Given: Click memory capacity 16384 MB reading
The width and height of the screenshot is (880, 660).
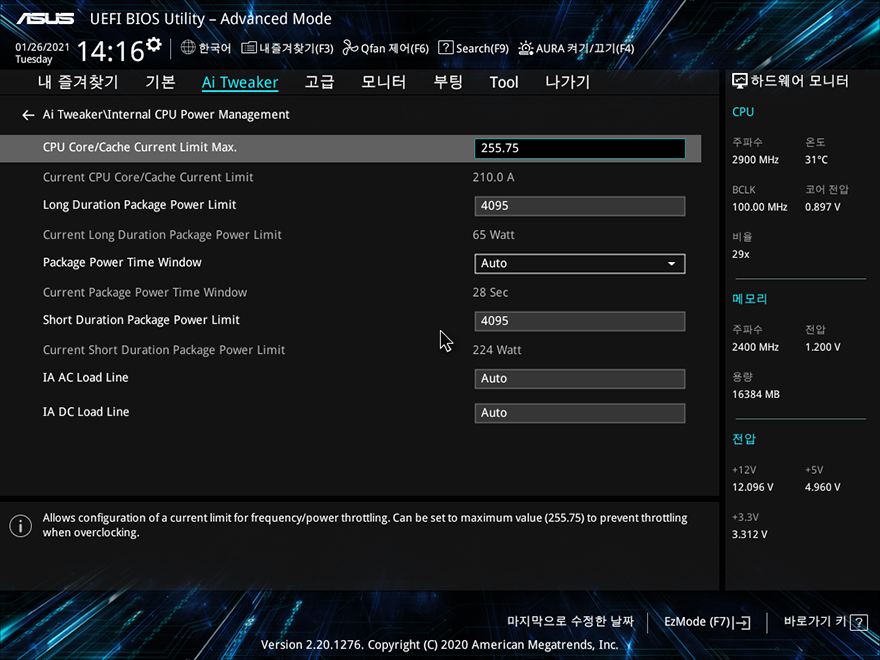Looking at the screenshot, I should coord(755,395).
